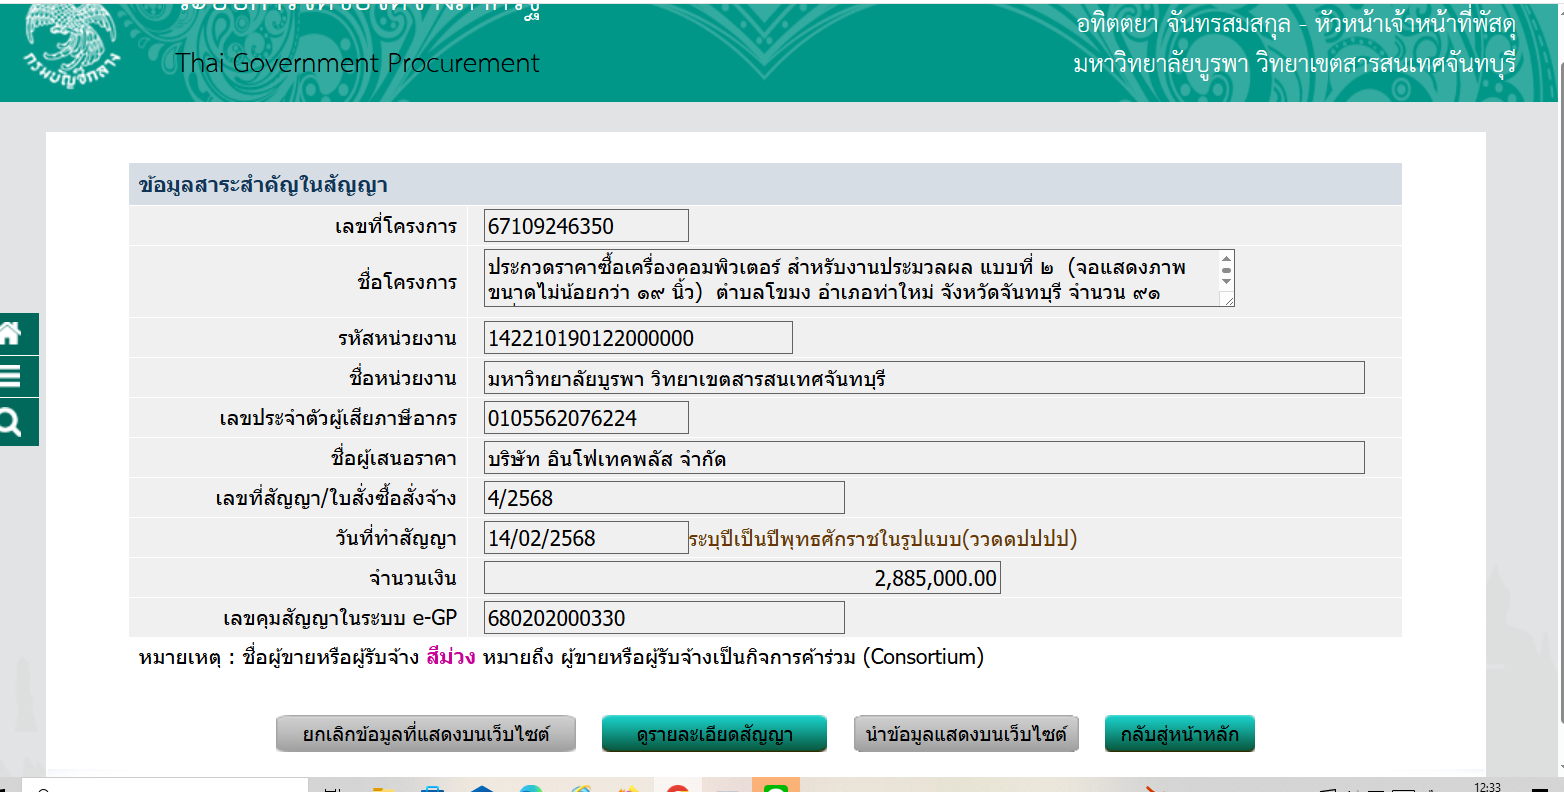Click the ยกเลิกข้อมูลที่แสดงบนเว็บไซต์ button
This screenshot has height=792, width=1564.
pos(426,735)
